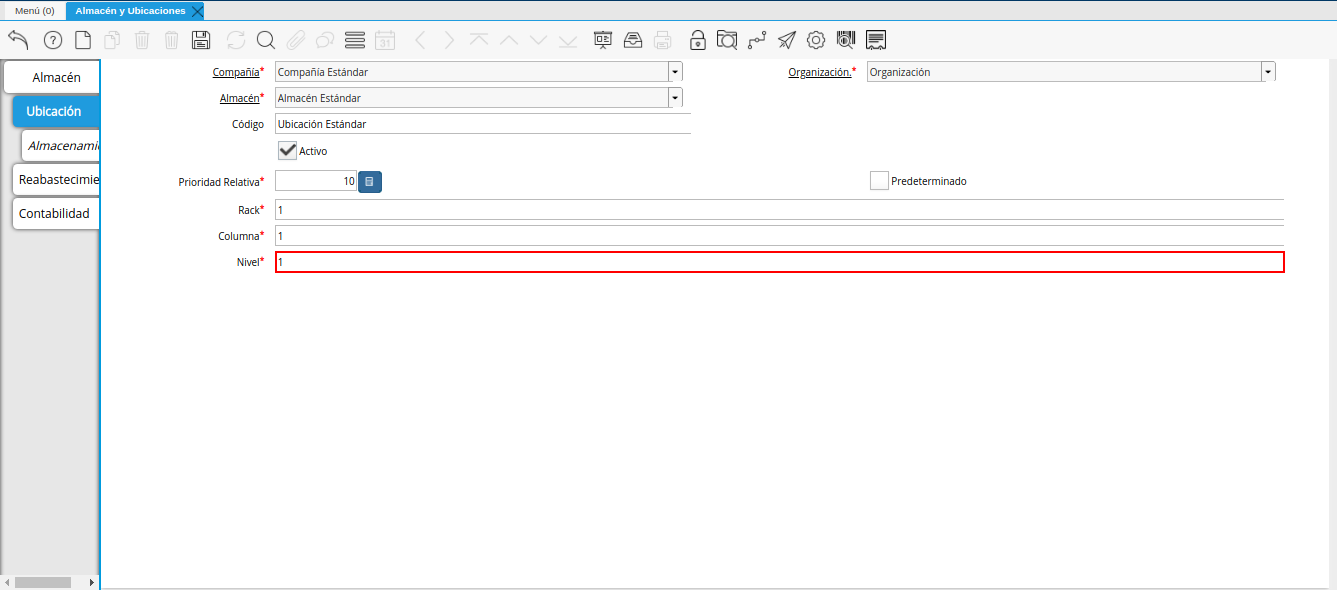The width and height of the screenshot is (1337, 590).
Task: Click the Refresh circular arrows icon
Action: (x=236, y=40)
